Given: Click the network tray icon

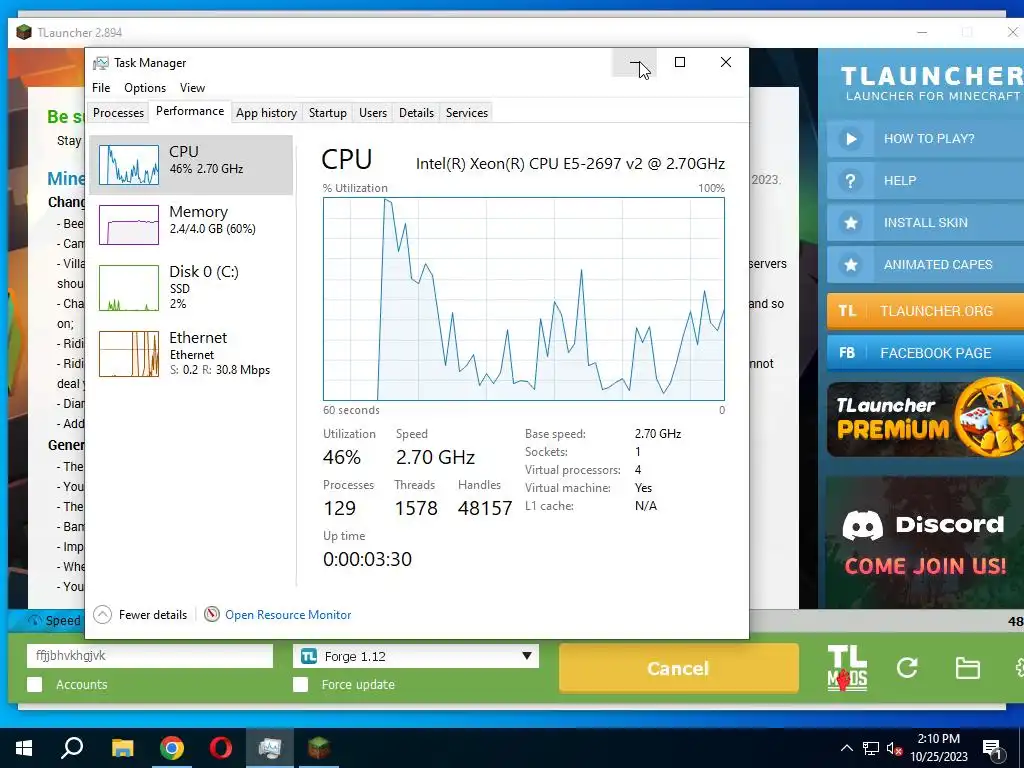Looking at the screenshot, I should point(871,748).
